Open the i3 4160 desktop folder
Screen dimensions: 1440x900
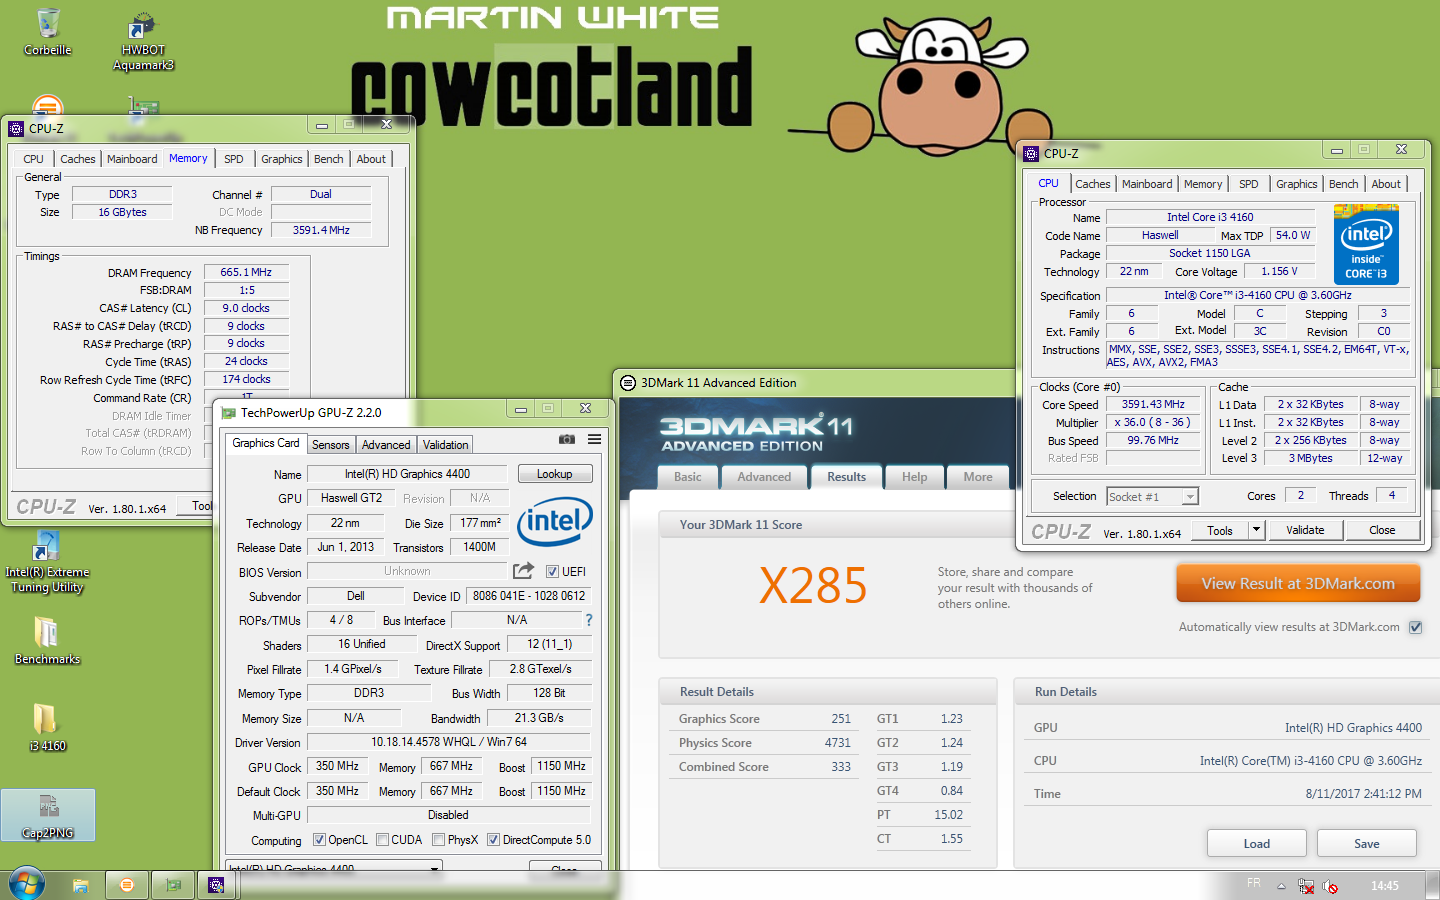click(x=47, y=727)
